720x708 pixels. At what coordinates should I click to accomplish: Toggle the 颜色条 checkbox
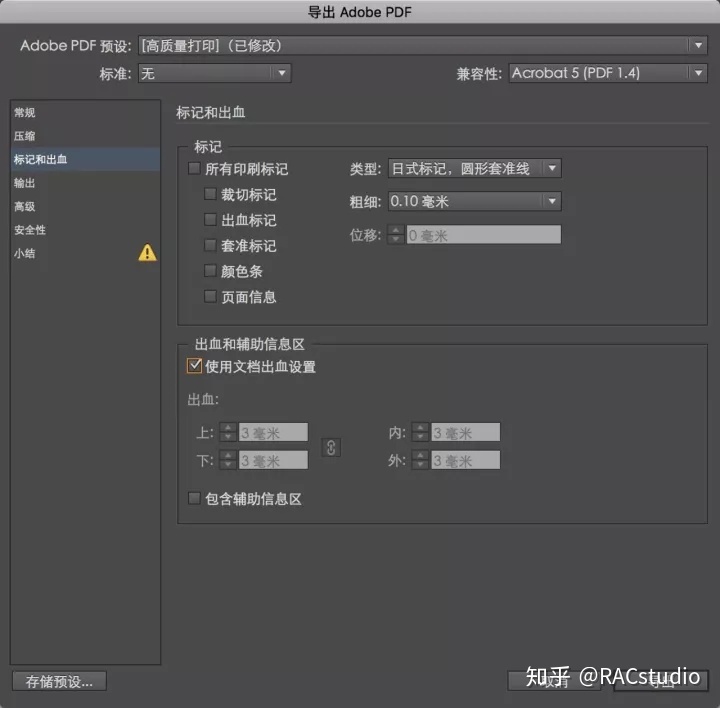(210, 271)
